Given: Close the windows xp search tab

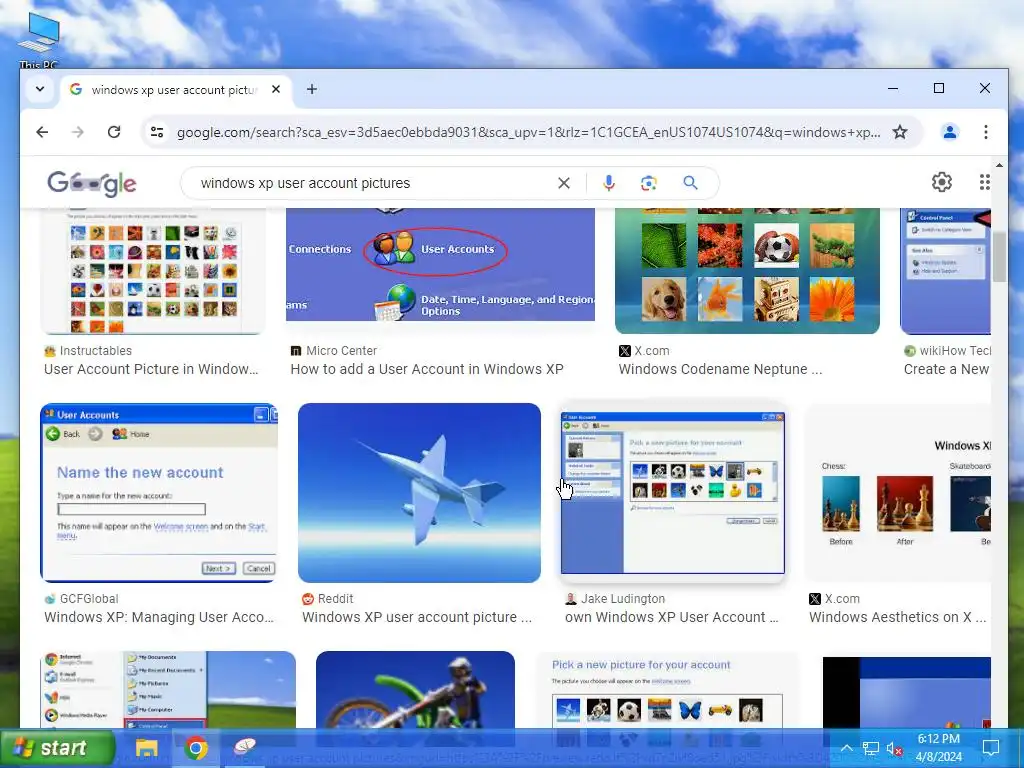Looking at the screenshot, I should (x=276, y=89).
